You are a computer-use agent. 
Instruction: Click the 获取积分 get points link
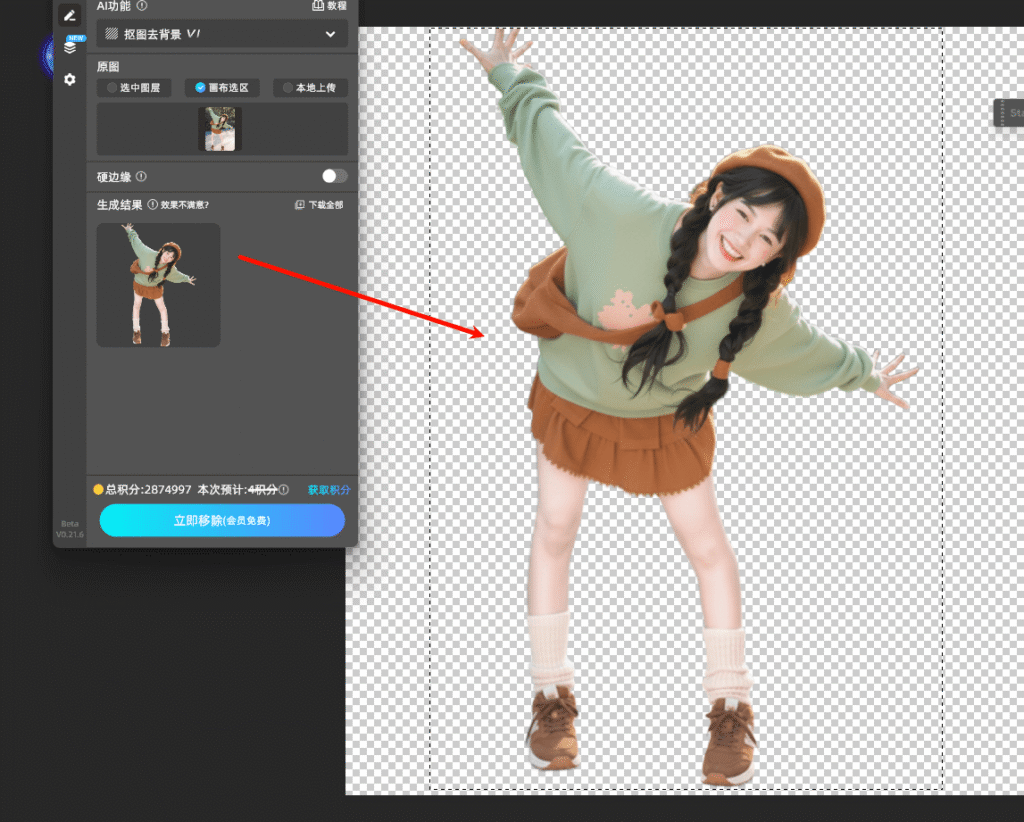(328, 490)
